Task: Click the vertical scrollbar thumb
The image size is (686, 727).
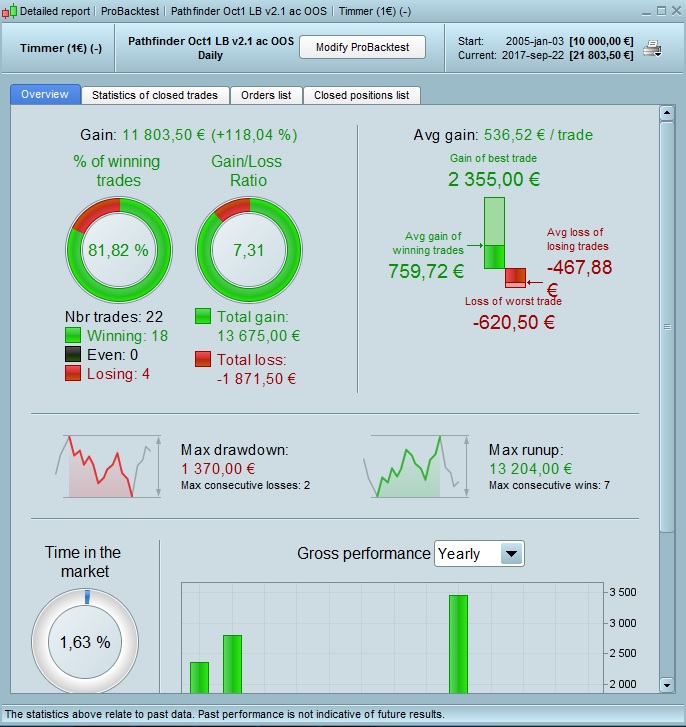Action: point(667,327)
